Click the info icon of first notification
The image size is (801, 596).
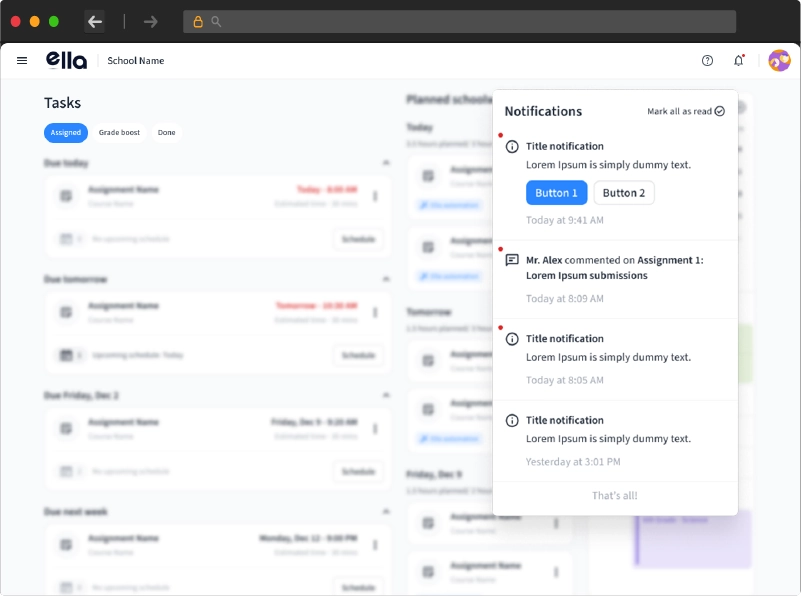click(512, 147)
